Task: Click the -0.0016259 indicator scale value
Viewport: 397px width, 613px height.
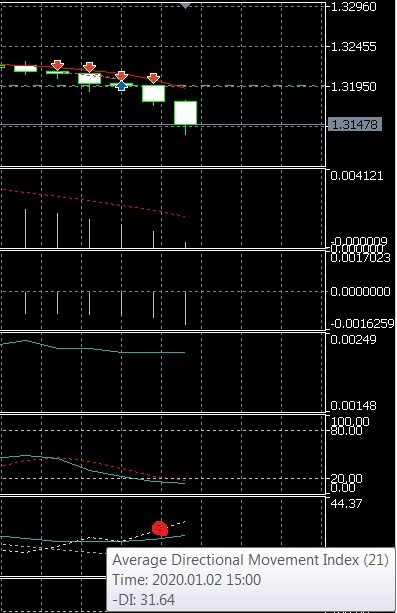Action: point(362,324)
